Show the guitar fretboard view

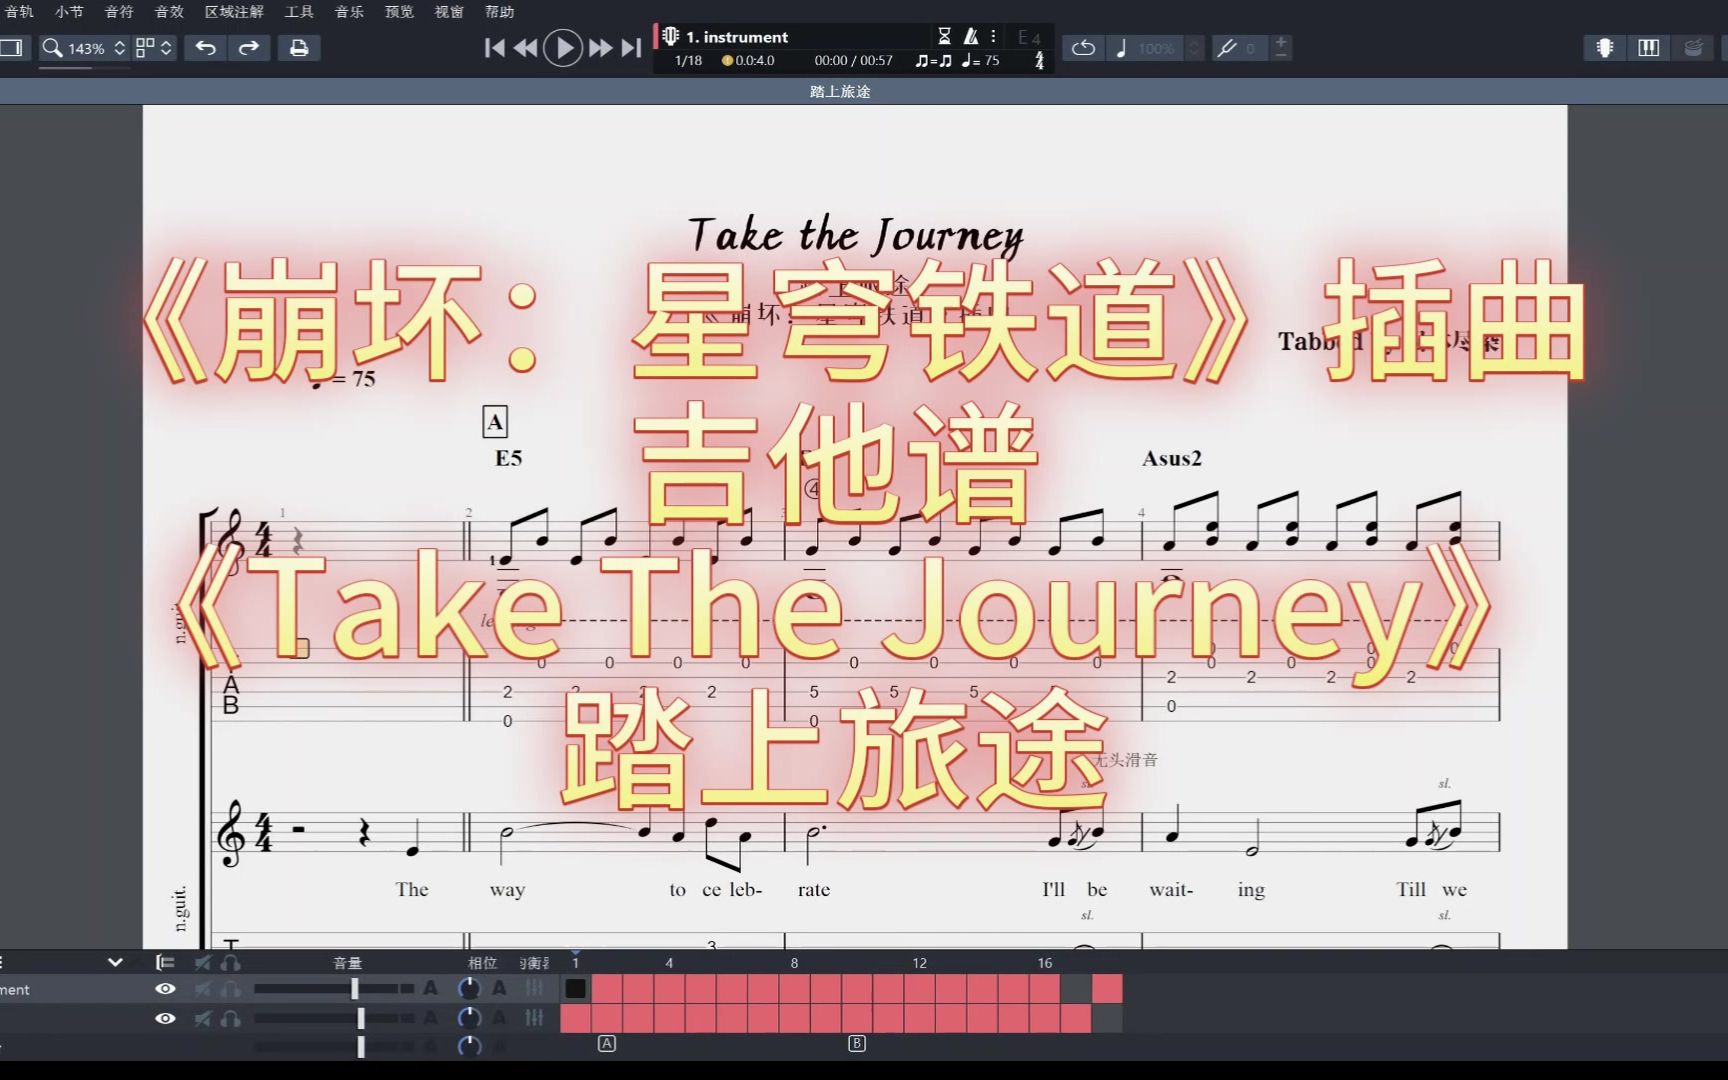1604,48
